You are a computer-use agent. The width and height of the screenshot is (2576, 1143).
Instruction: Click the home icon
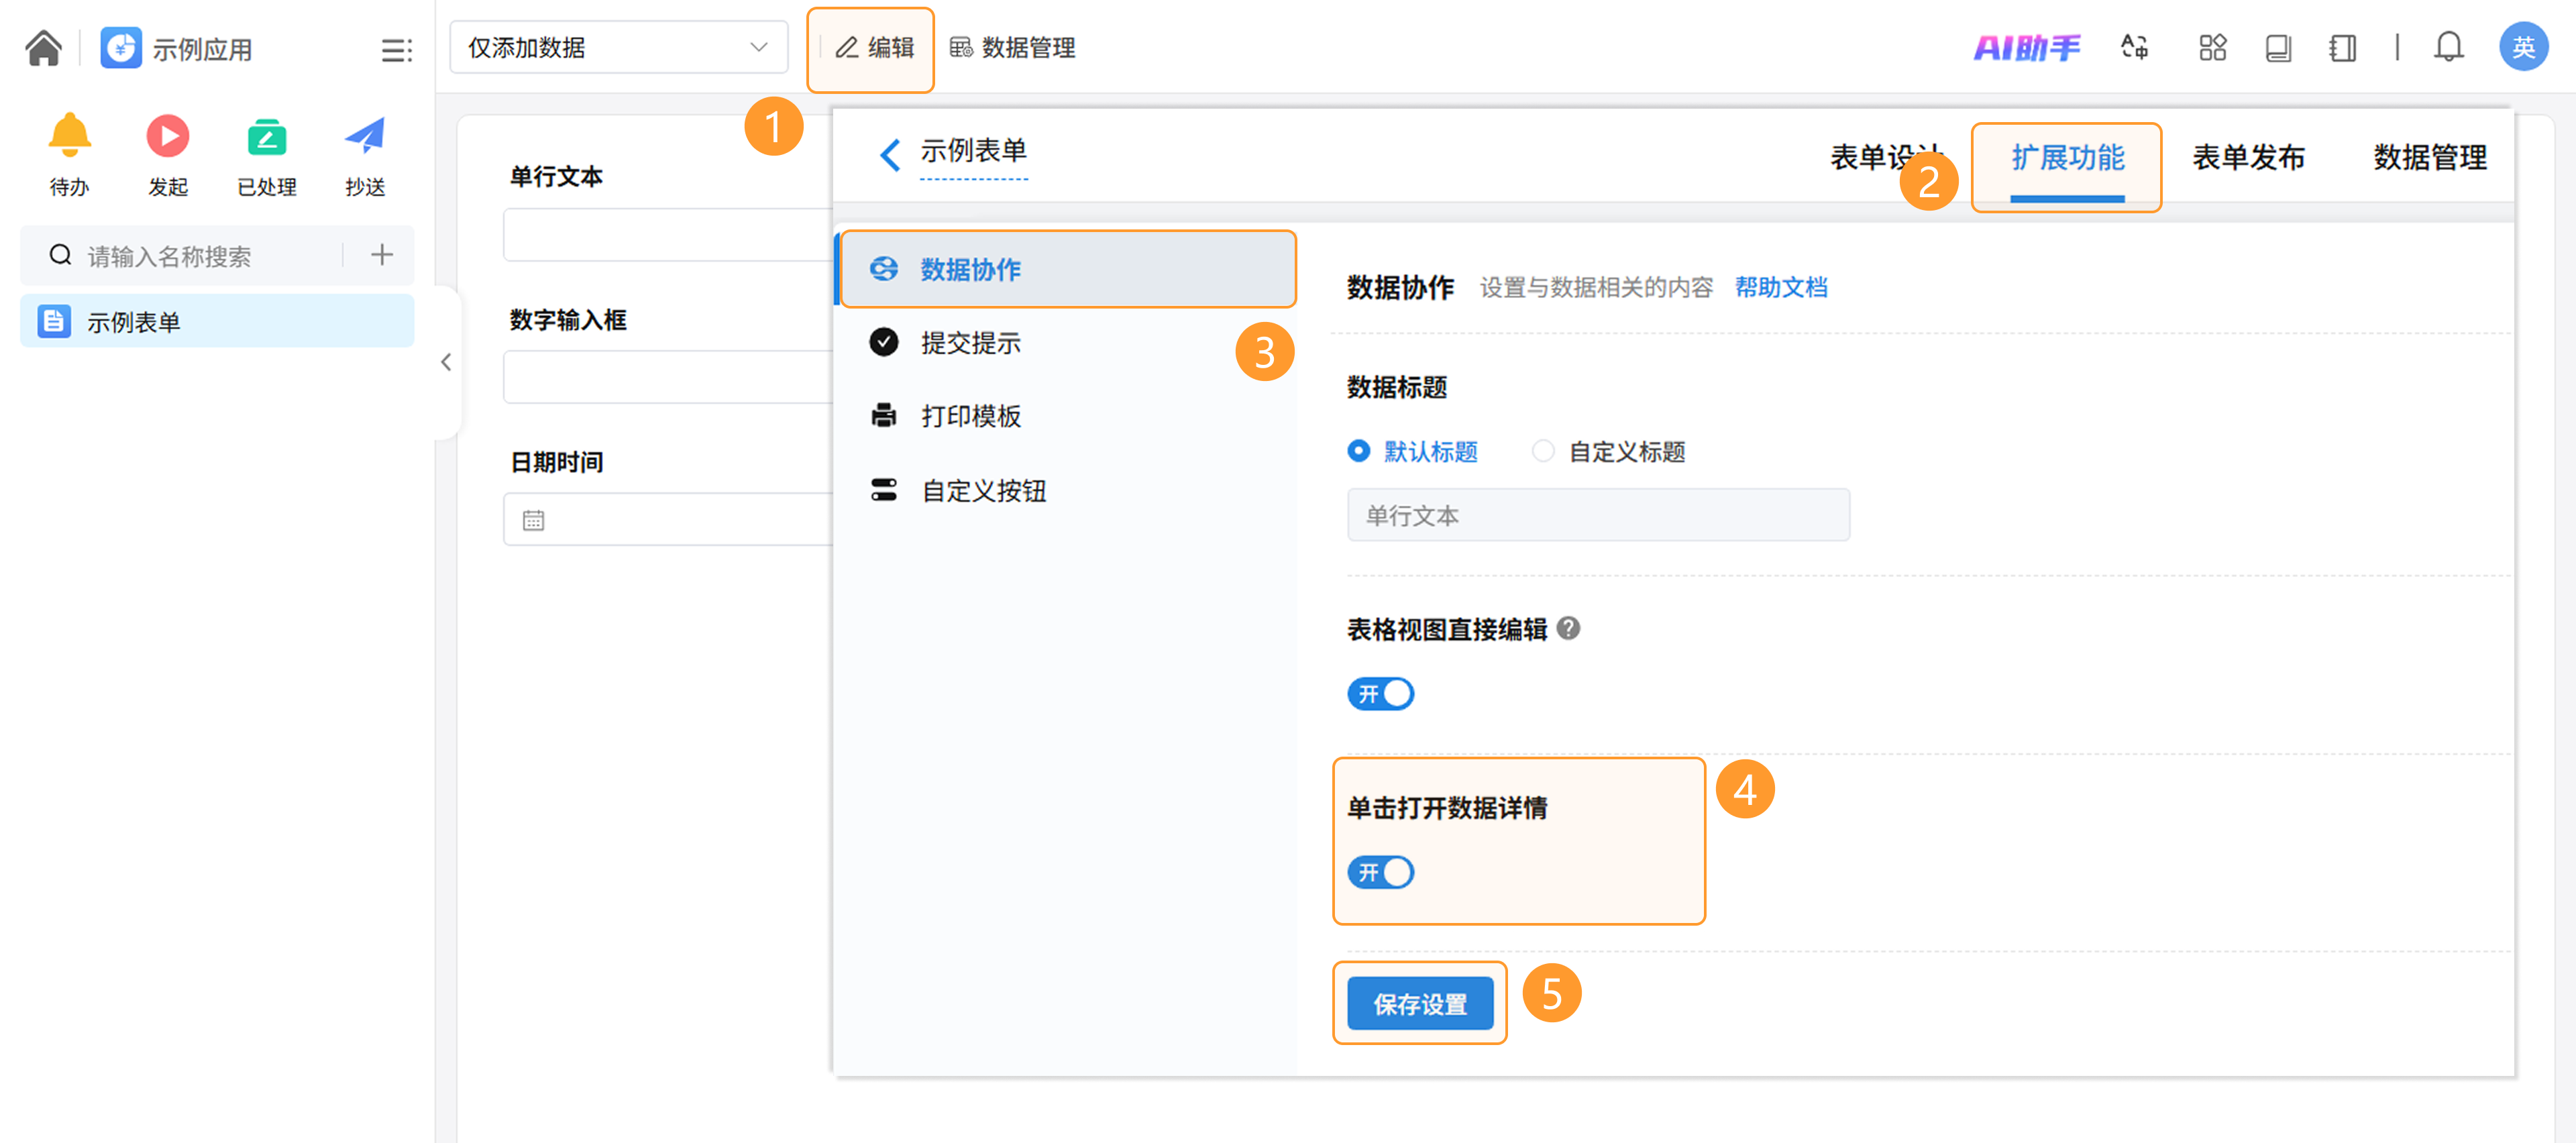pos(43,47)
